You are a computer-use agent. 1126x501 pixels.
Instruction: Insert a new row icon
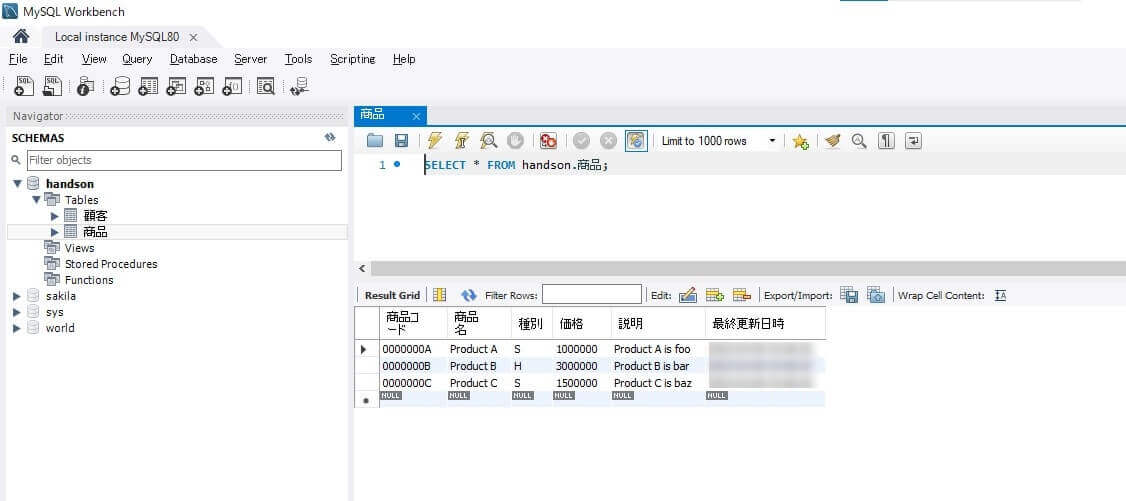715,294
